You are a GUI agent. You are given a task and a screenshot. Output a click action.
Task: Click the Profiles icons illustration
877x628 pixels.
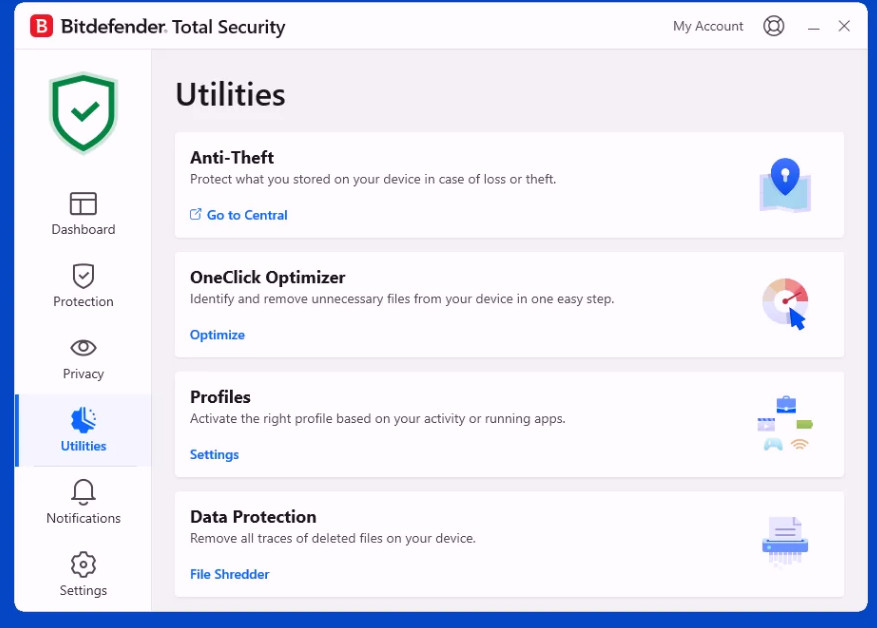[x=785, y=424]
